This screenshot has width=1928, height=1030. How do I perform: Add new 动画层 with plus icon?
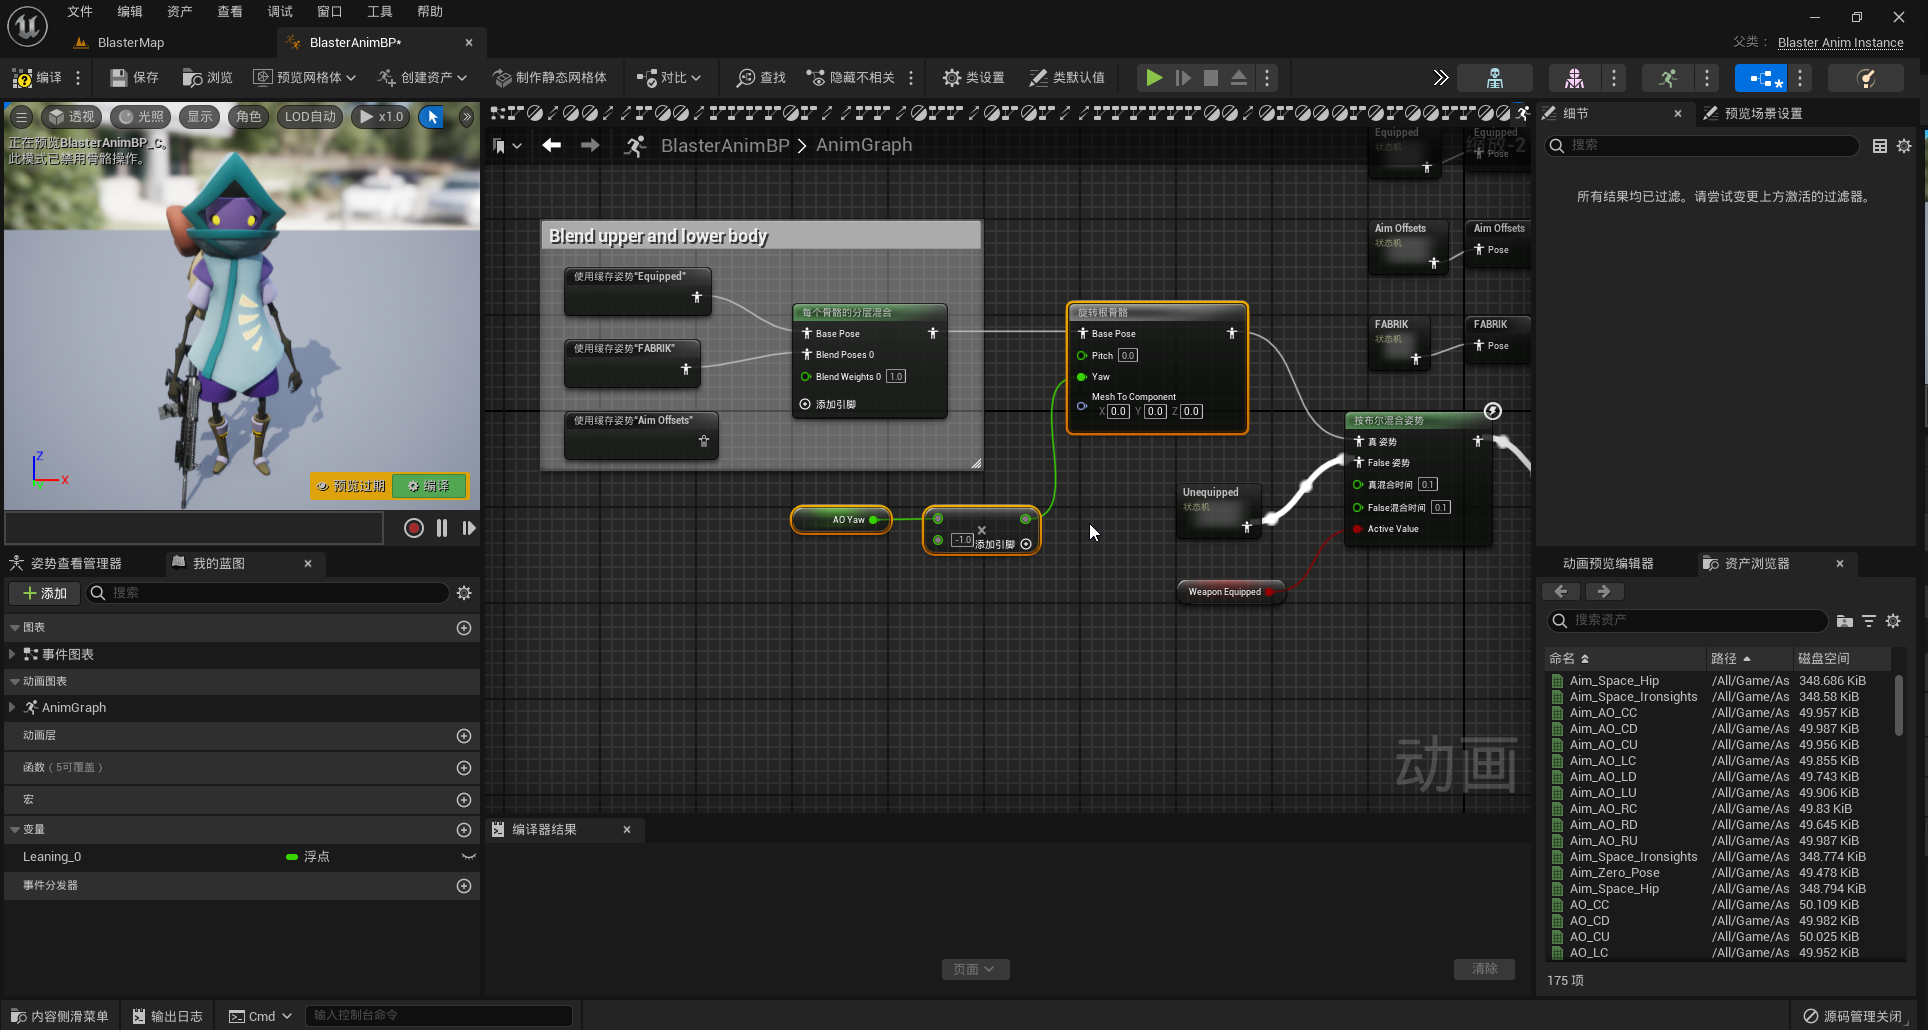pos(464,736)
